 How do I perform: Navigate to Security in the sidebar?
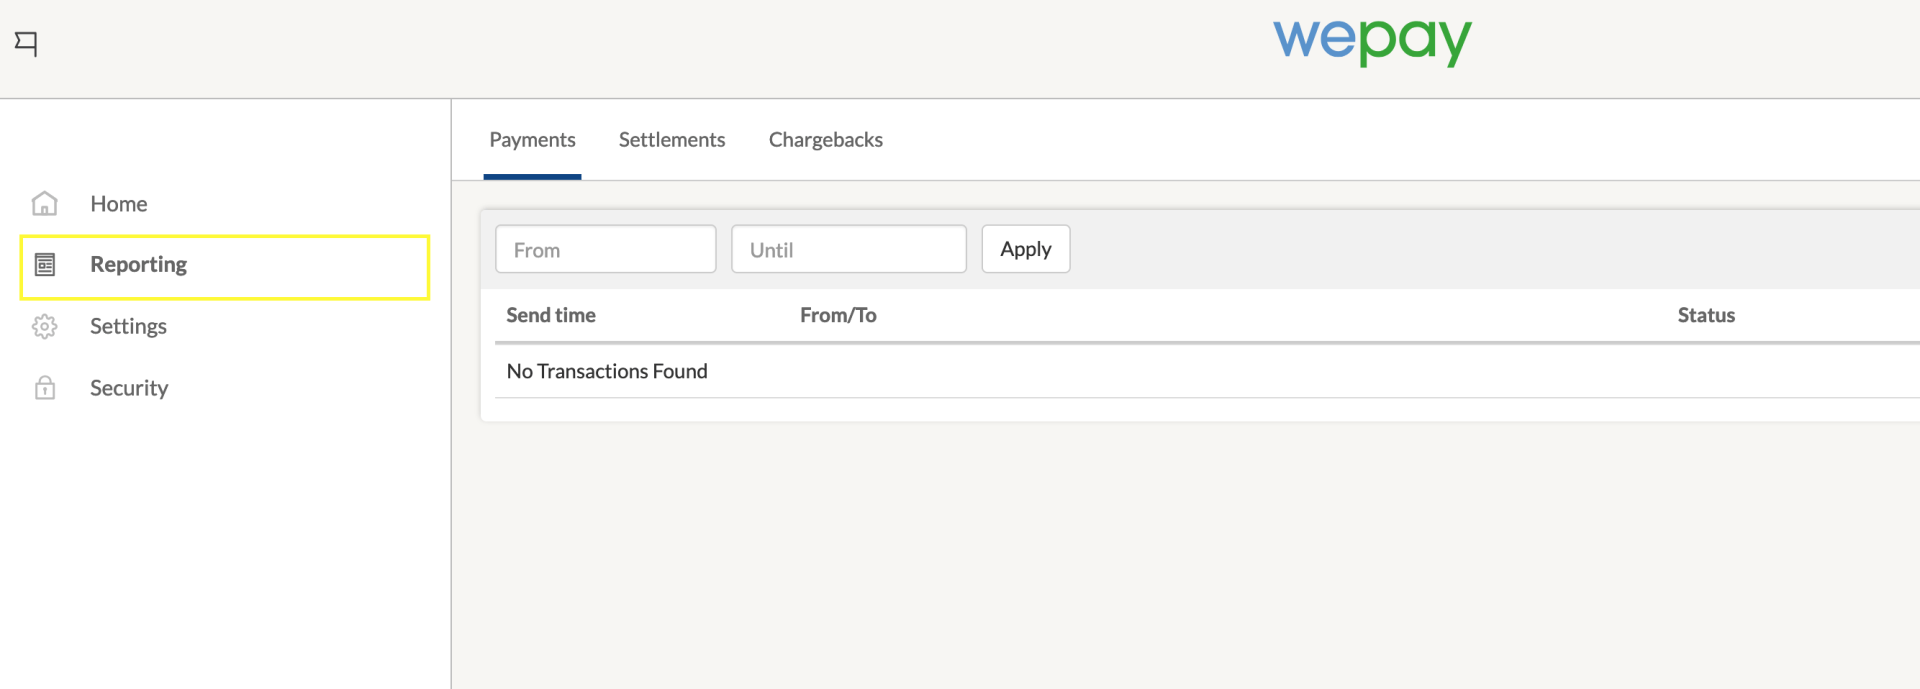129,388
